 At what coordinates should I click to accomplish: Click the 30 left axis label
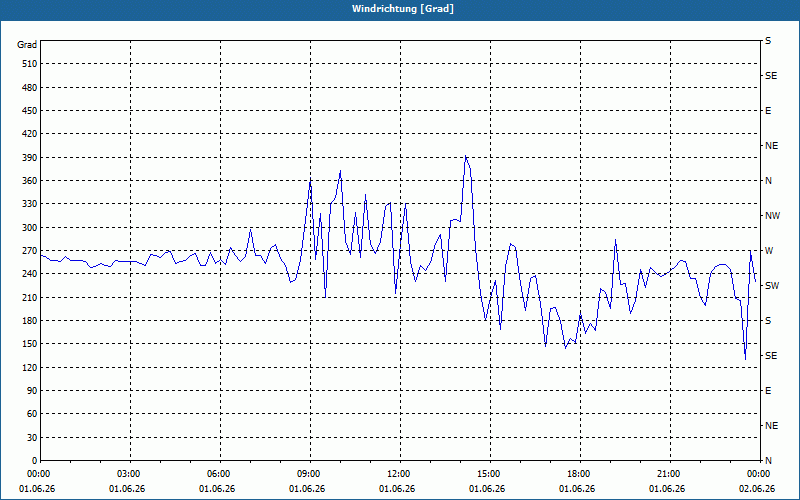32,438
